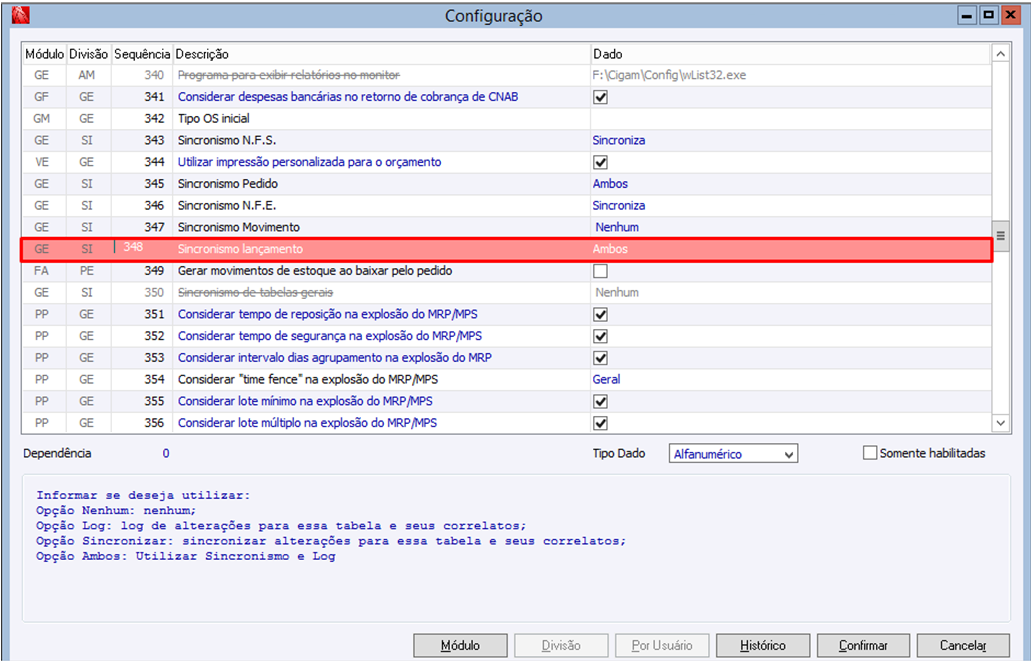Click the scroll up arrow of the list
The height and width of the screenshot is (661, 1031).
(x=1000, y=54)
